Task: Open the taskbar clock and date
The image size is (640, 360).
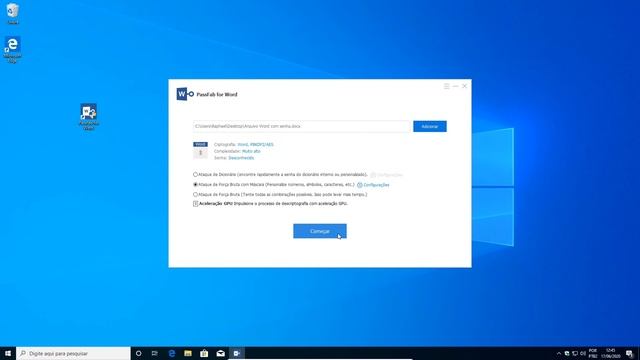Action: pos(611,353)
